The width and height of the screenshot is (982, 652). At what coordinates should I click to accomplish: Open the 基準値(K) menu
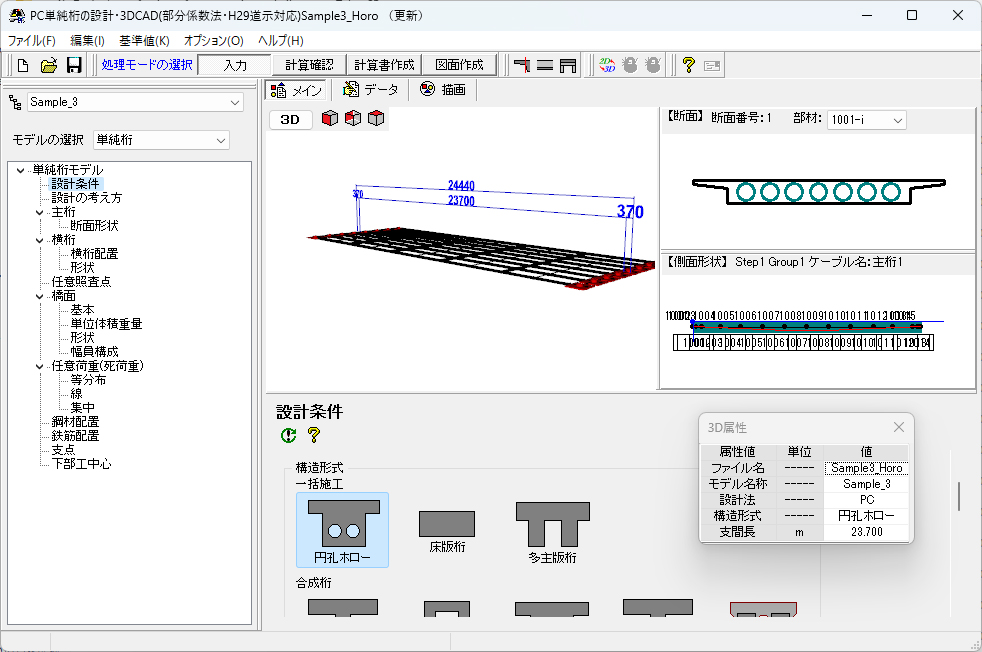tap(144, 41)
